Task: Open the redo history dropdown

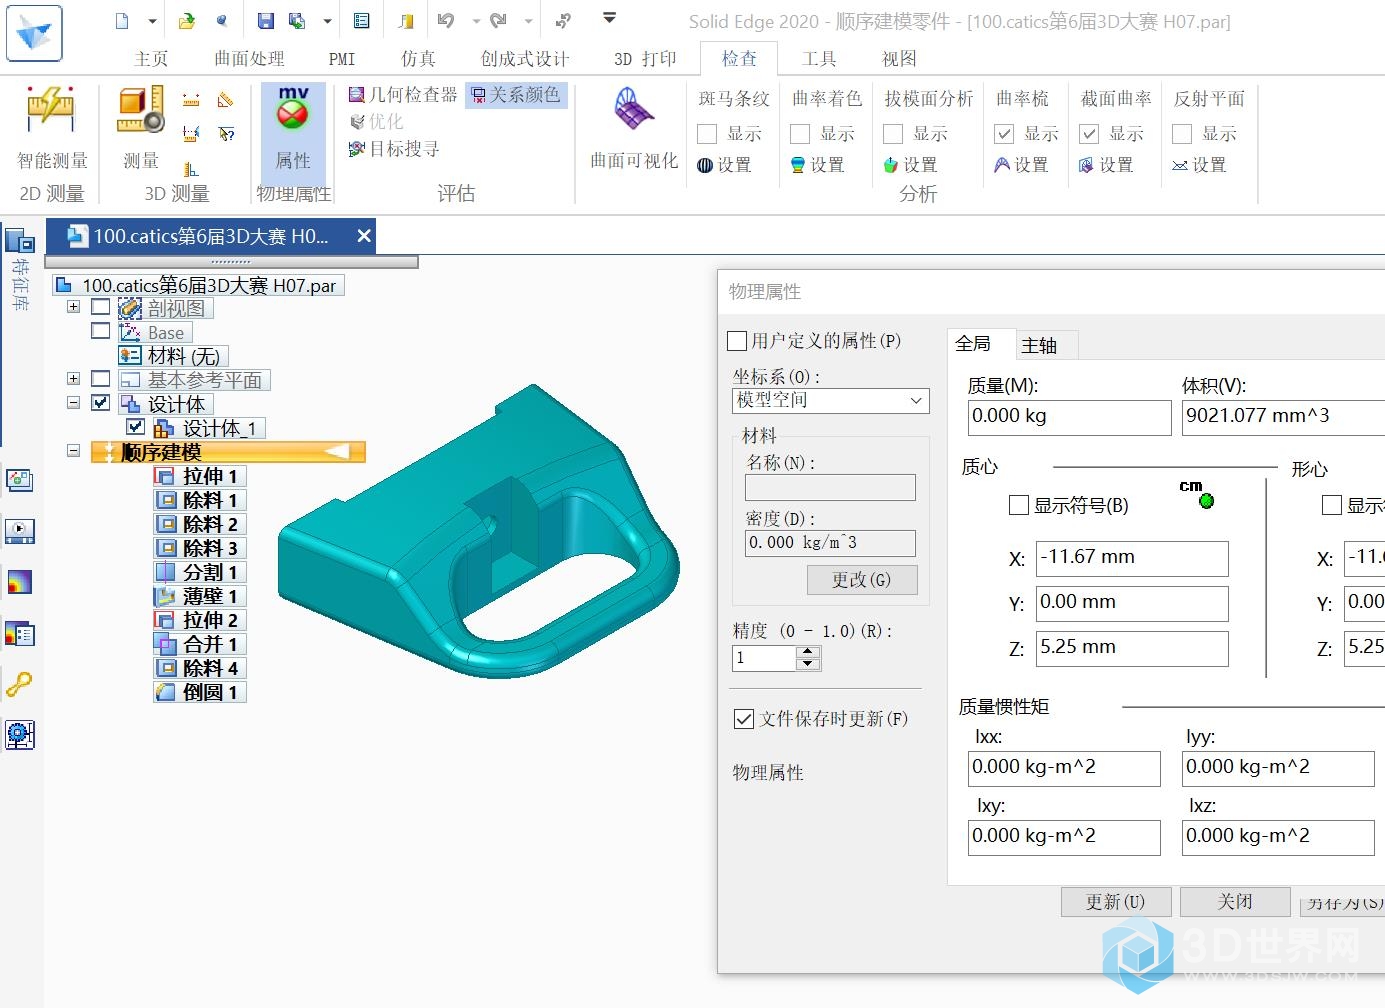Action: [528, 20]
